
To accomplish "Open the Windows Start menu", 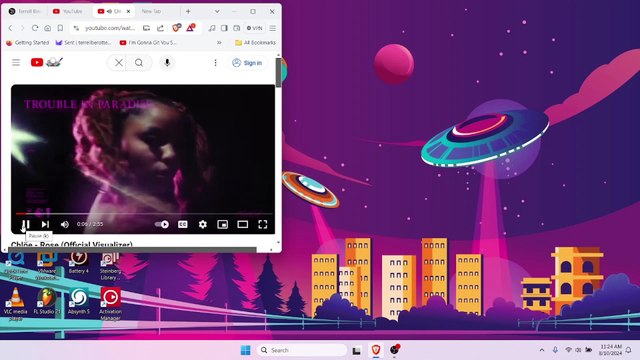I will pos(246,350).
